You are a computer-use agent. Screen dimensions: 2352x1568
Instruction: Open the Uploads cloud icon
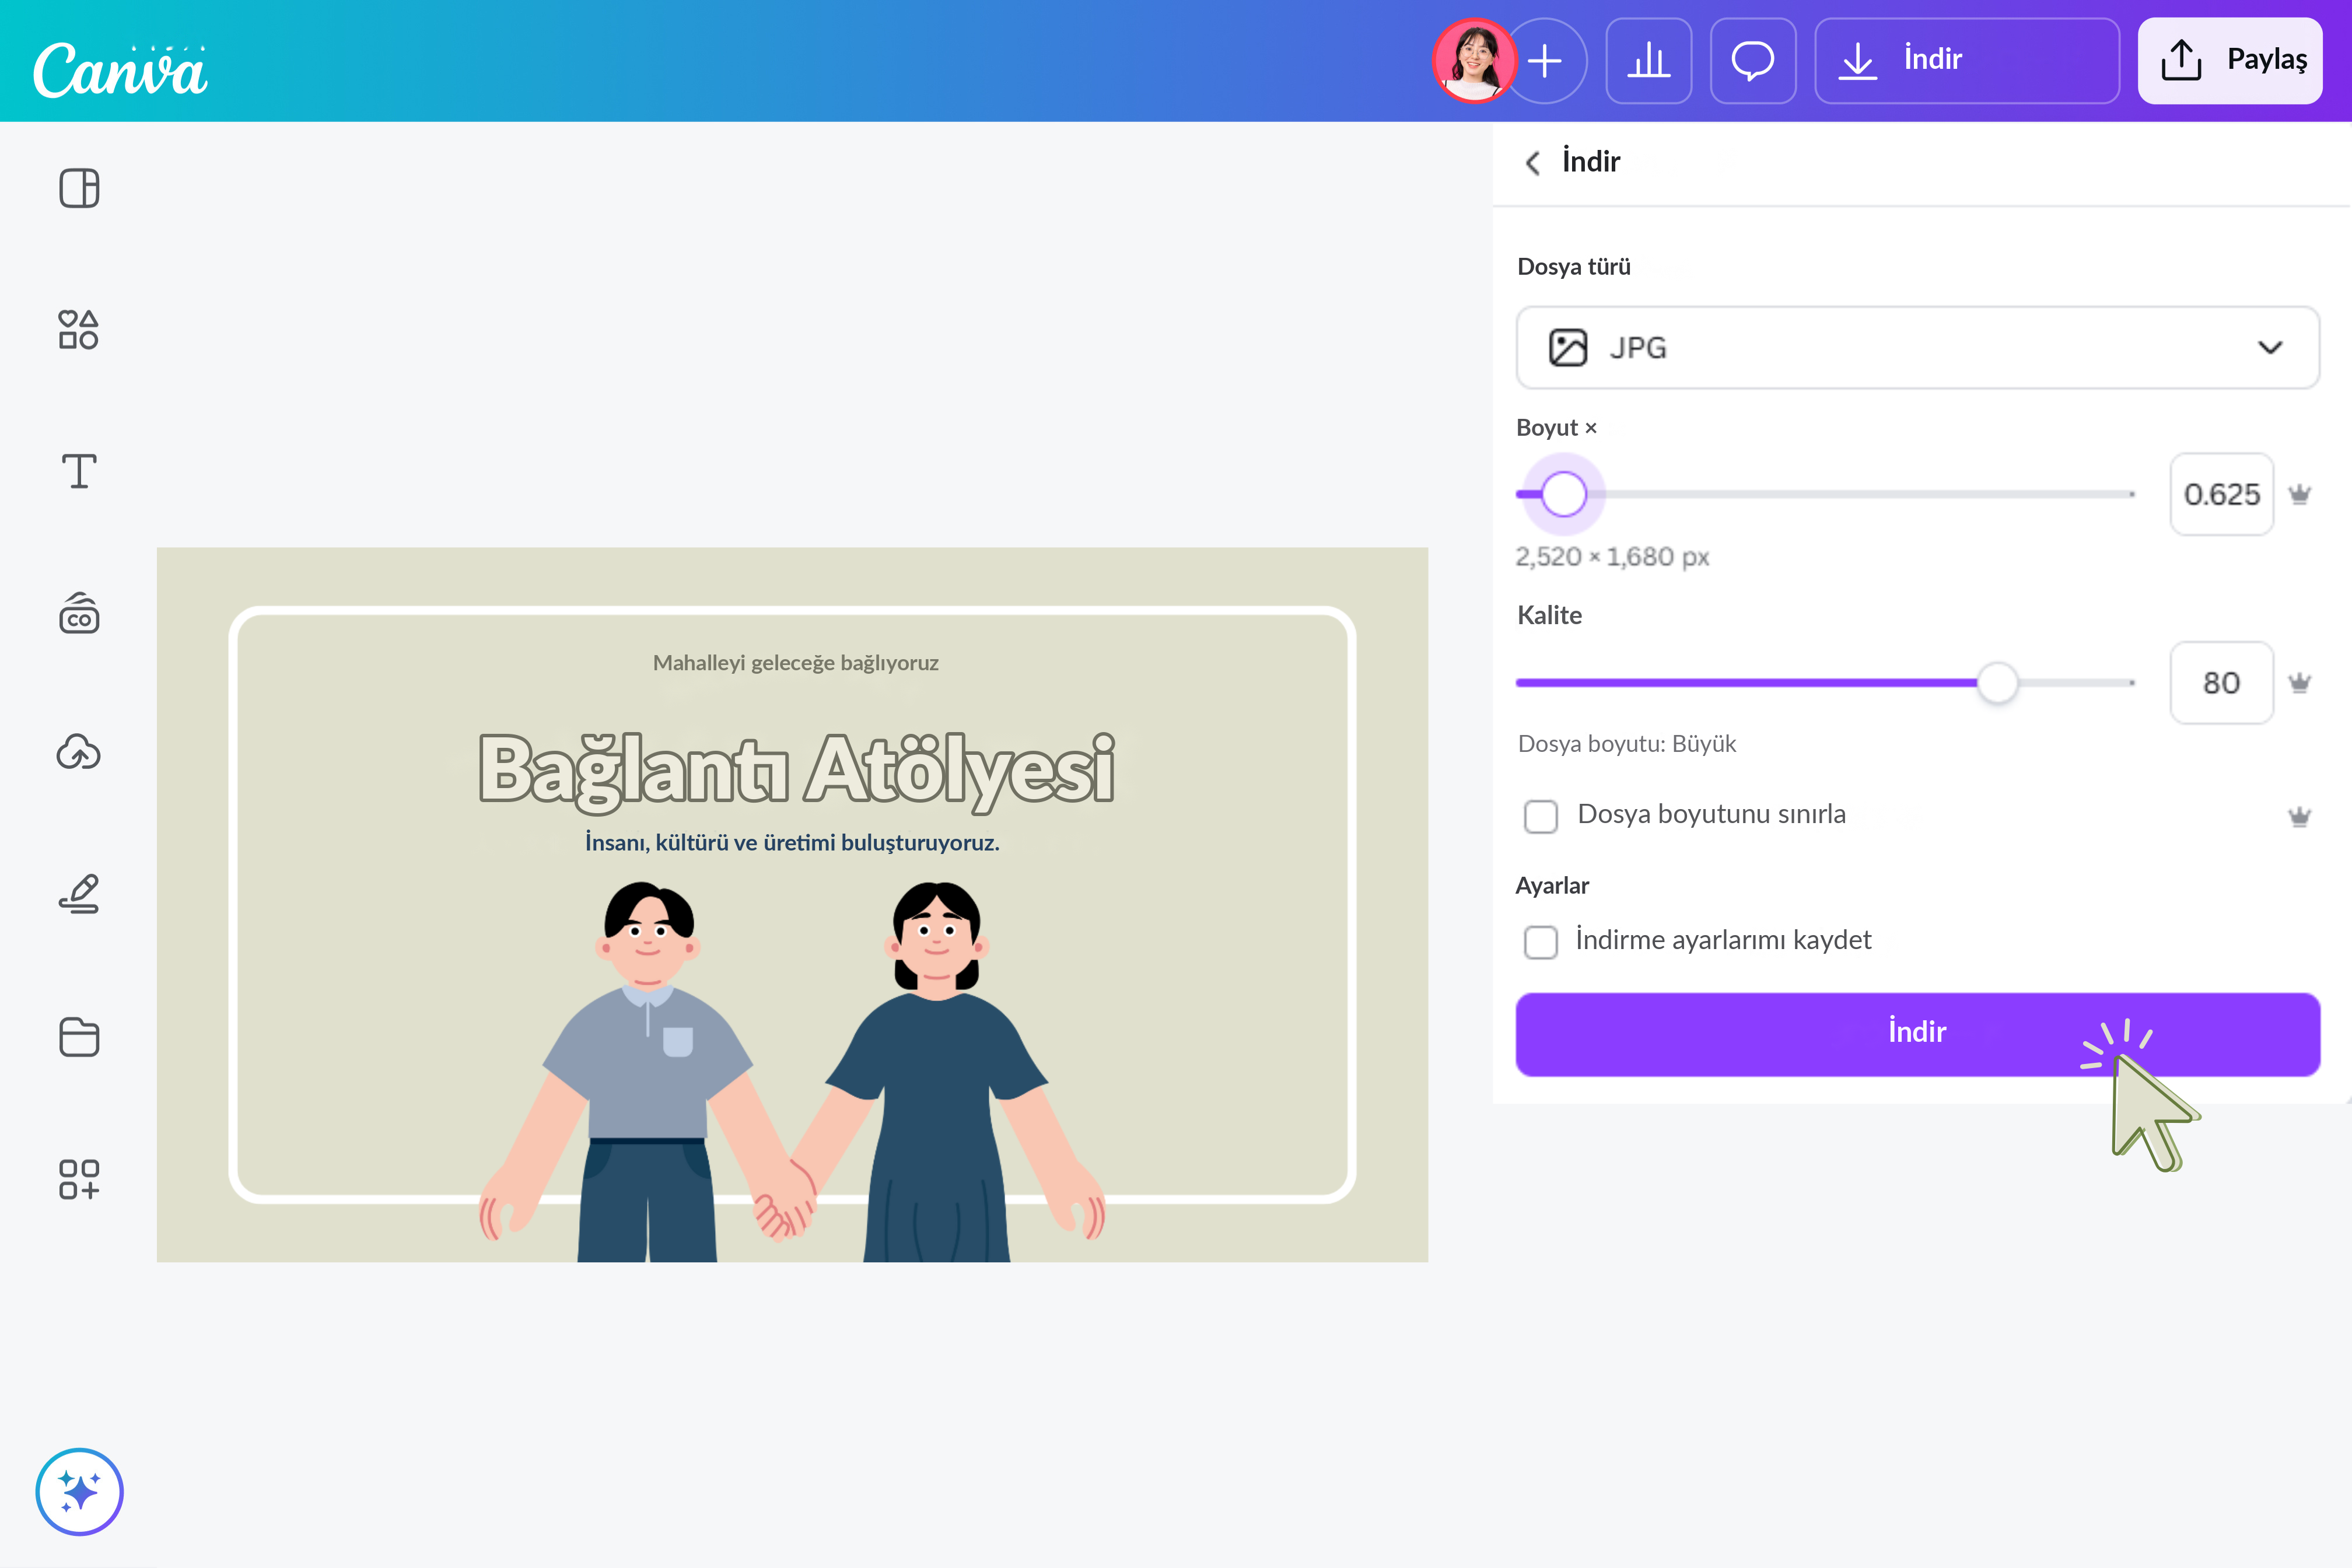tap(79, 752)
